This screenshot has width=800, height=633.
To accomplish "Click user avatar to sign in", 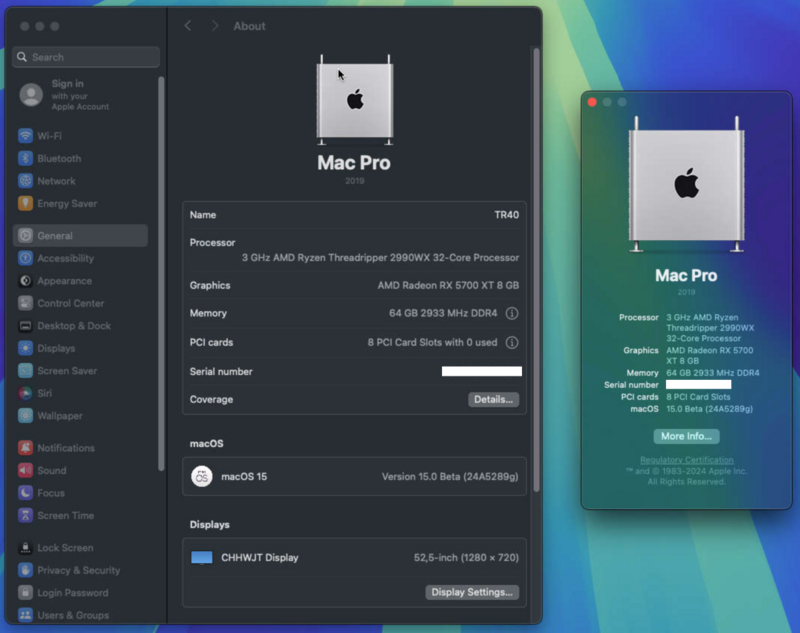I will [x=31, y=94].
